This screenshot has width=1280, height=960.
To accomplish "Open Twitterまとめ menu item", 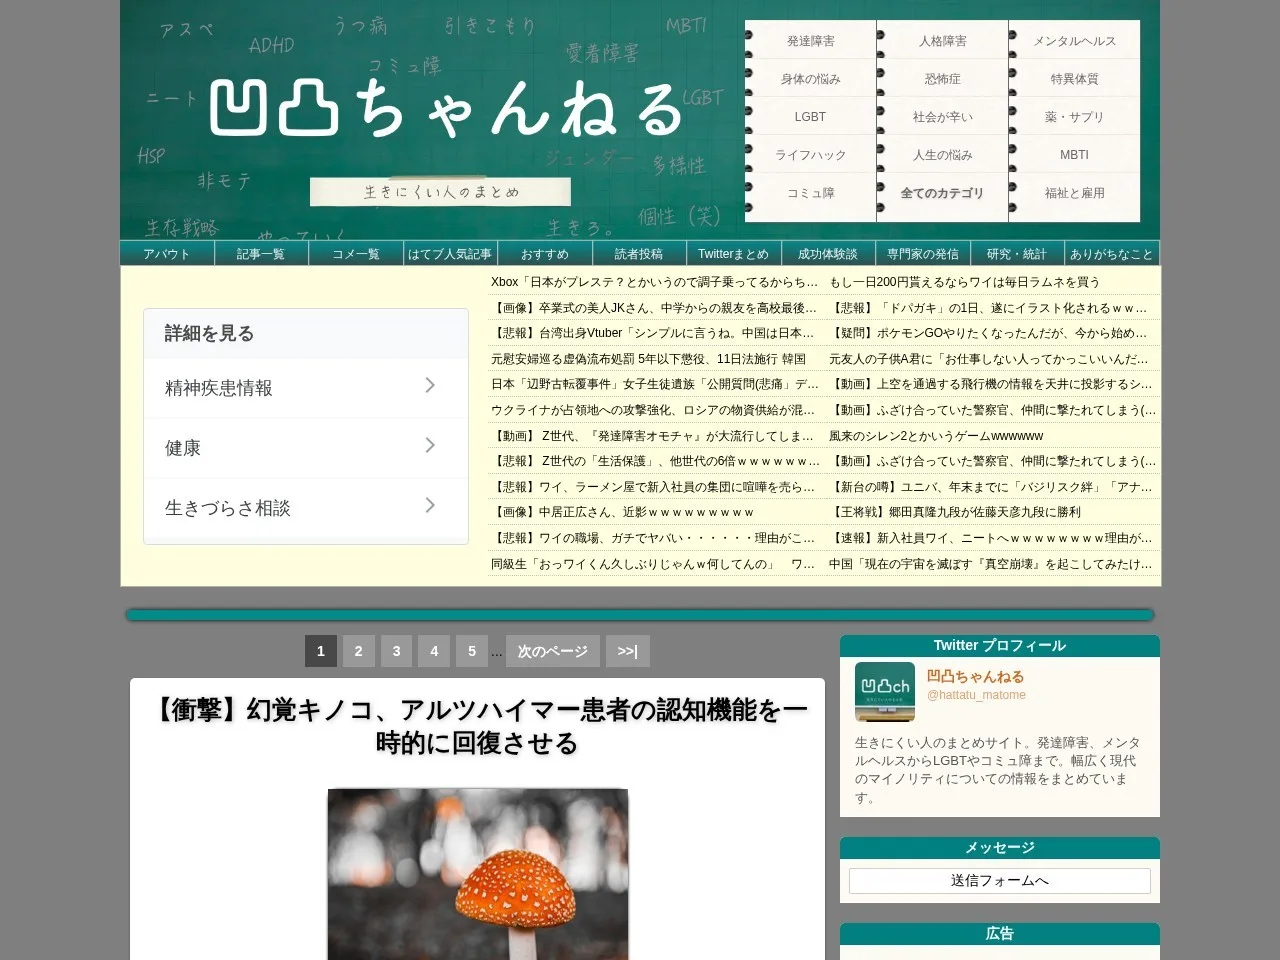I will point(734,254).
